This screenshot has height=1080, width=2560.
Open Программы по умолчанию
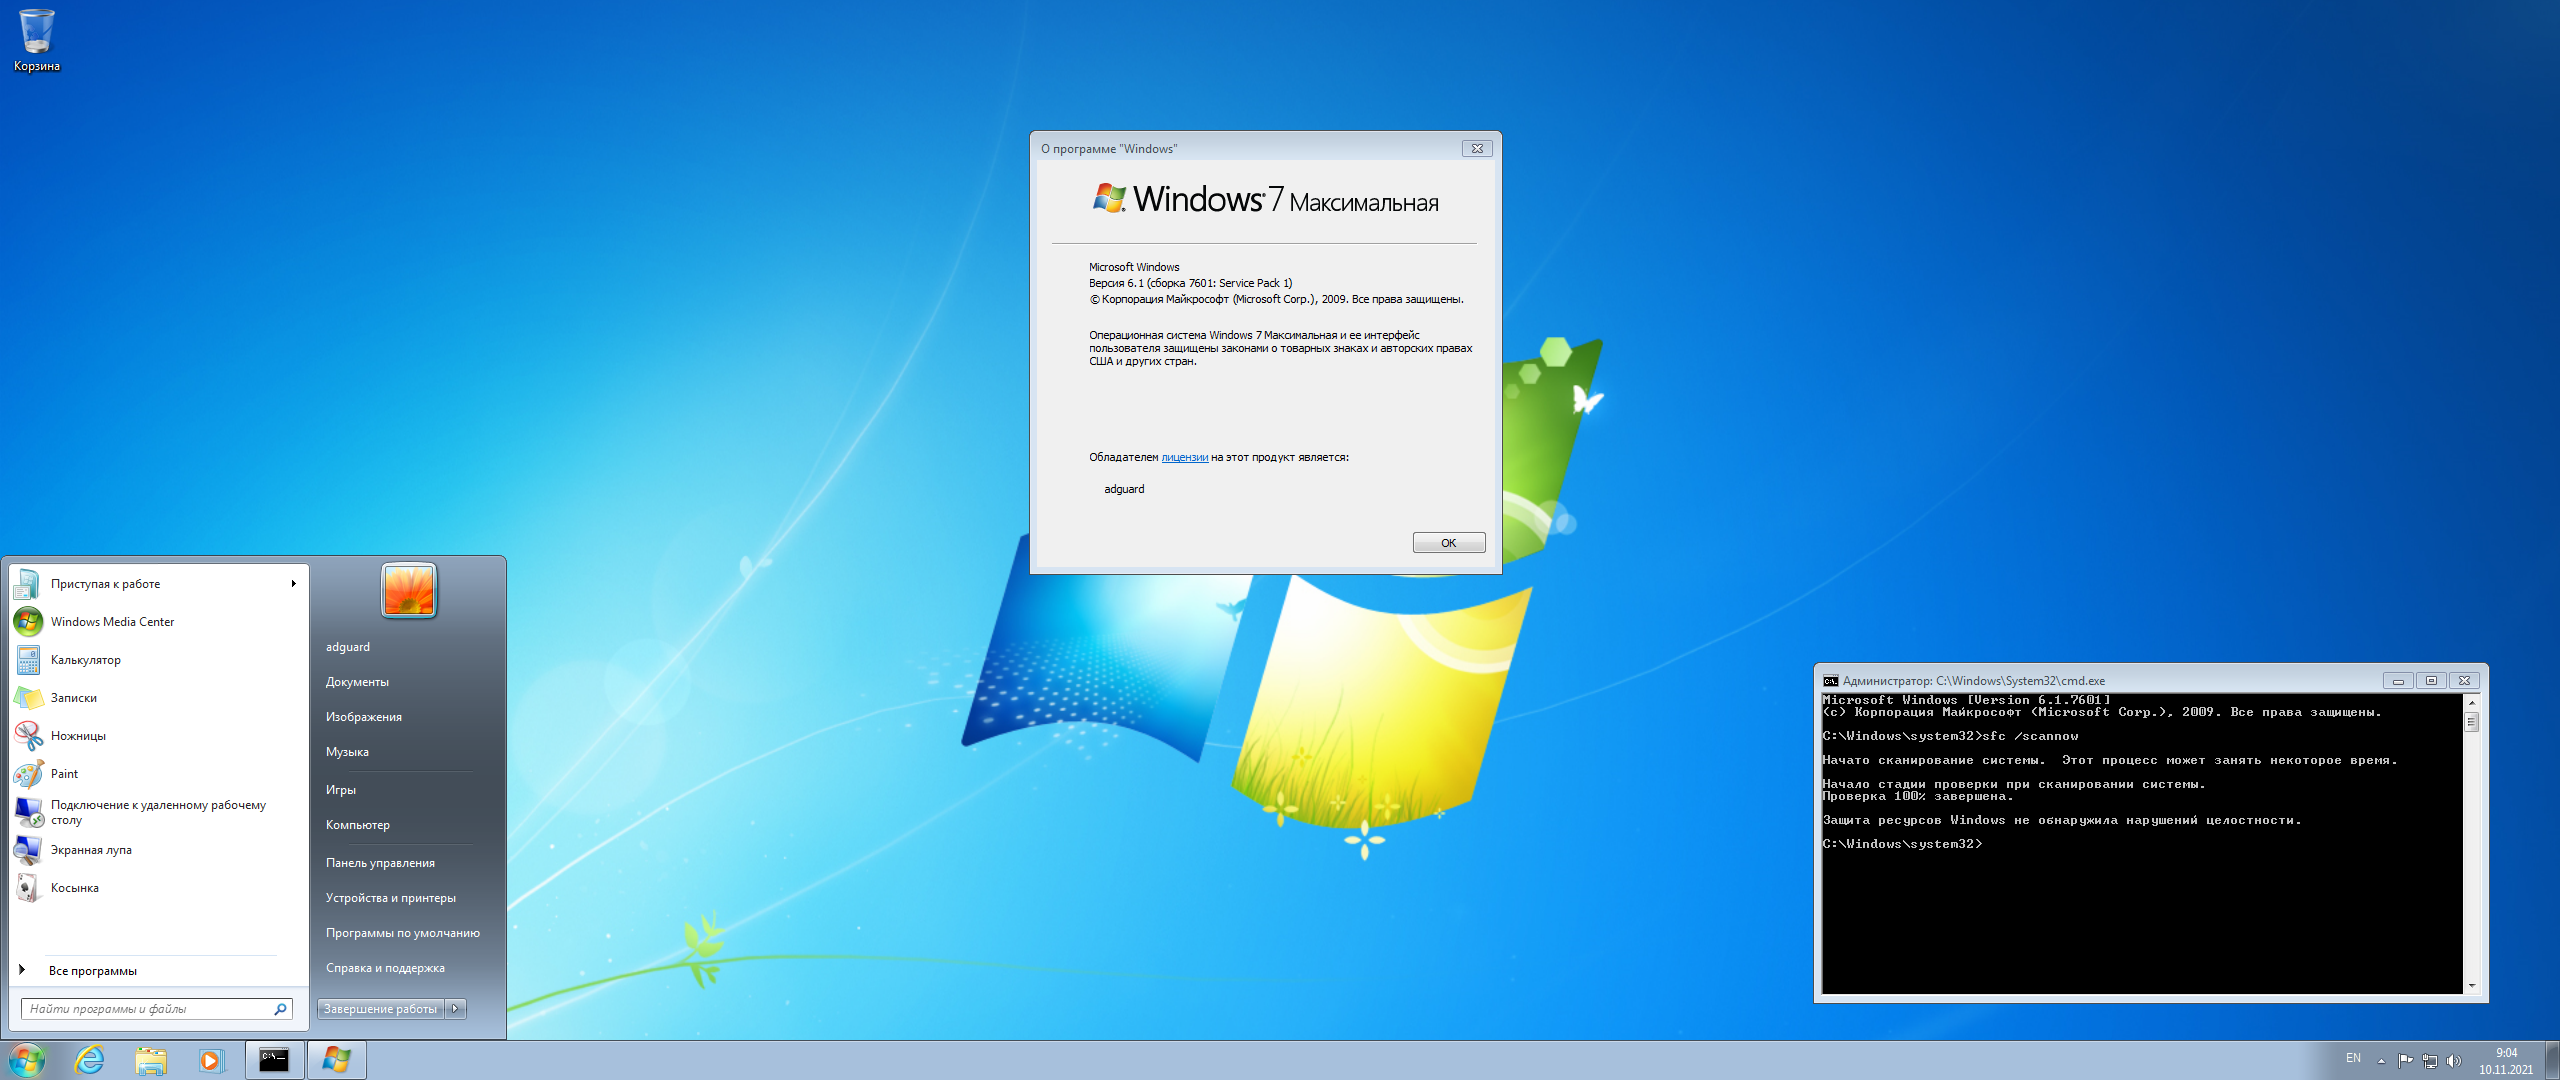[x=403, y=933]
